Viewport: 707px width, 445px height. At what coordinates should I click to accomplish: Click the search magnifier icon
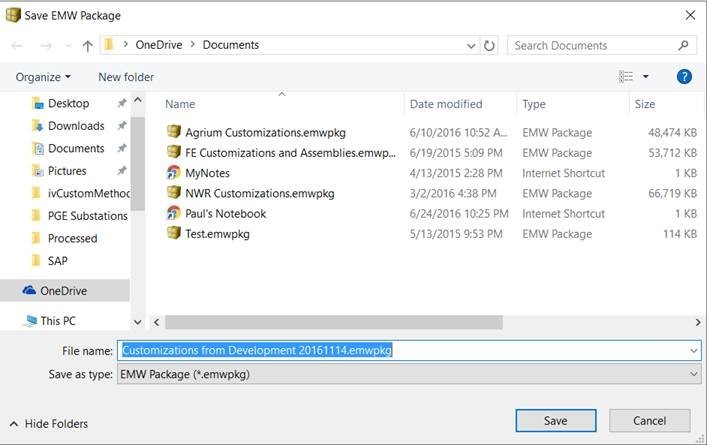coord(685,45)
